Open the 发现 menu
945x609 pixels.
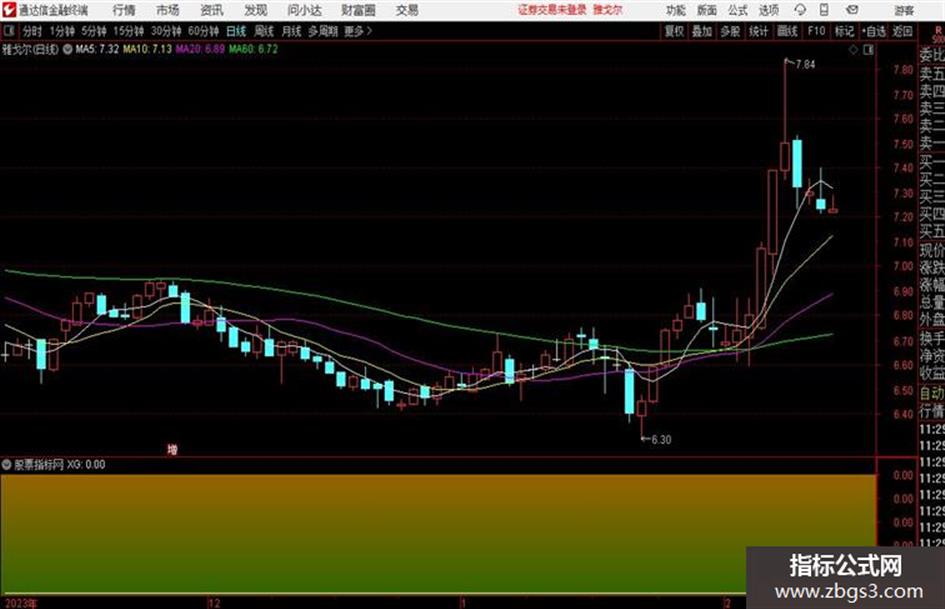256,10
